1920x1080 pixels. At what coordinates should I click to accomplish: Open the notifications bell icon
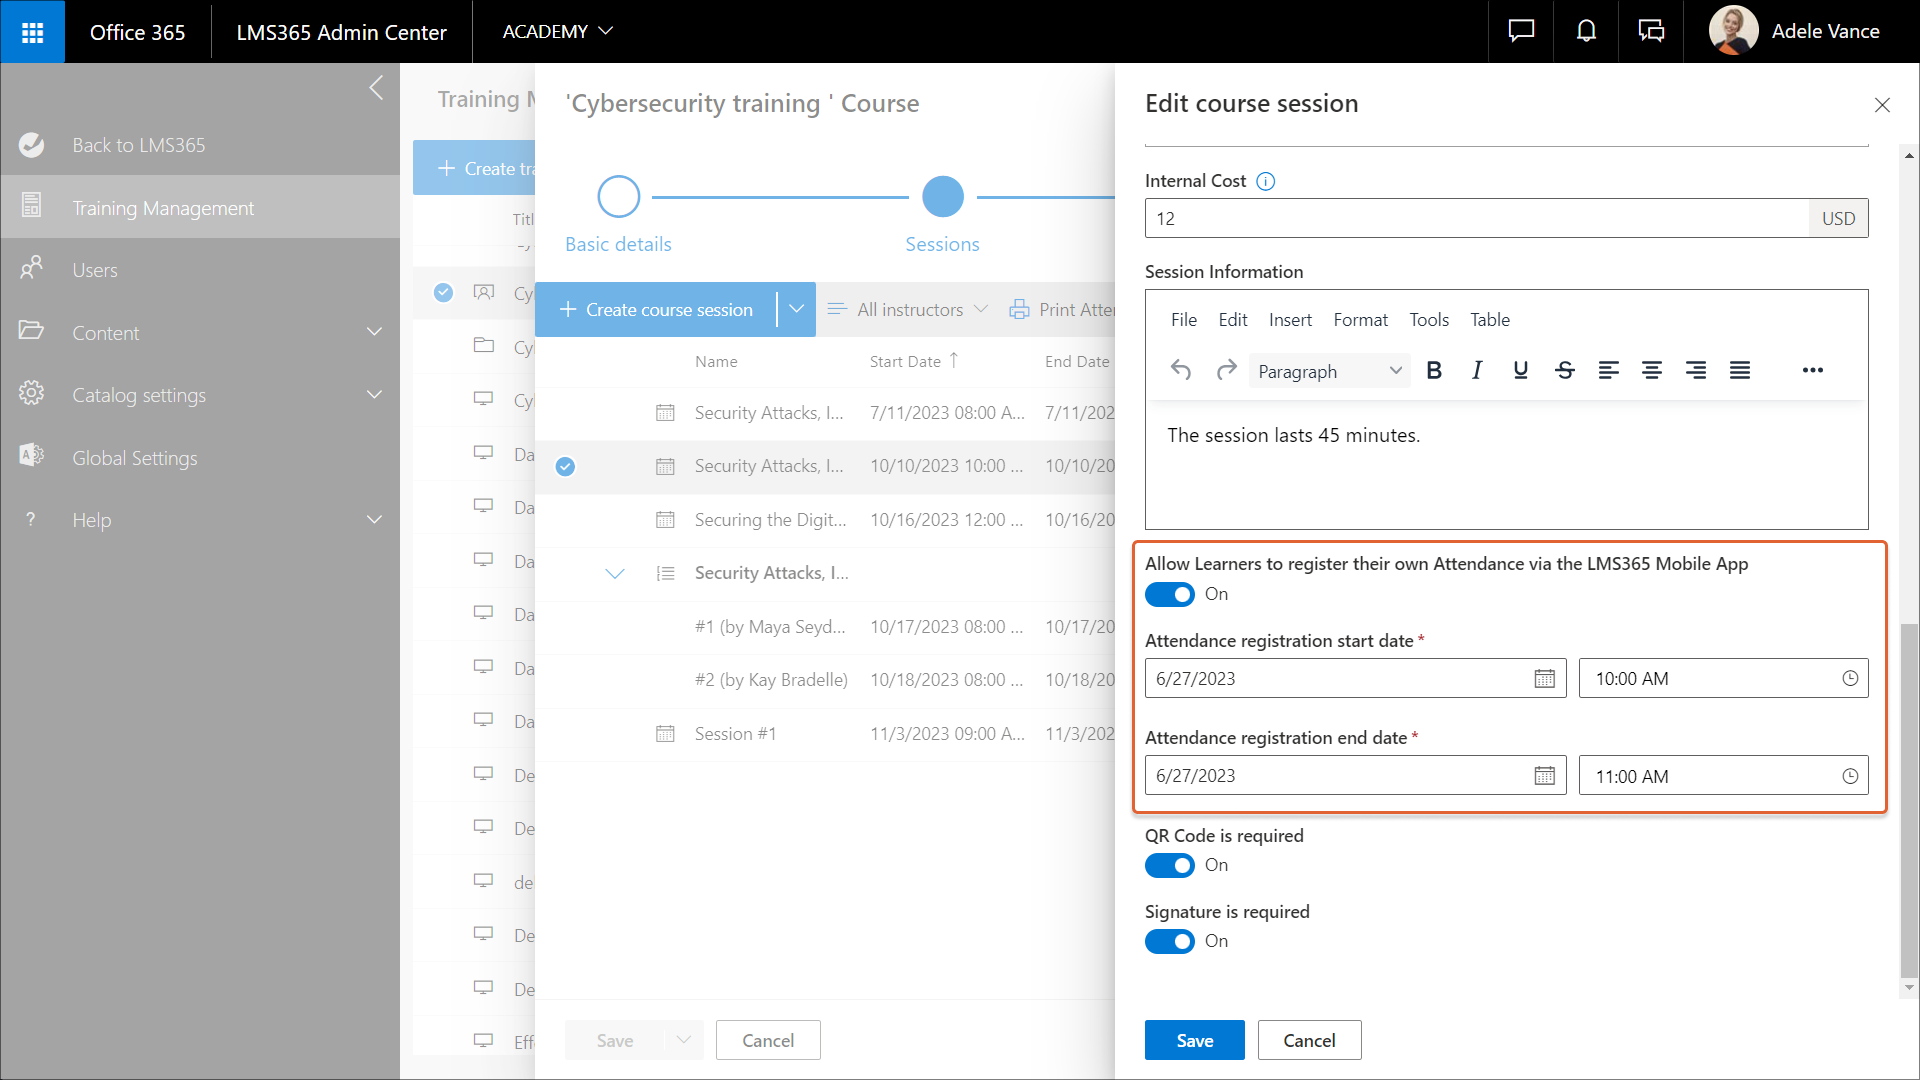click(1586, 31)
